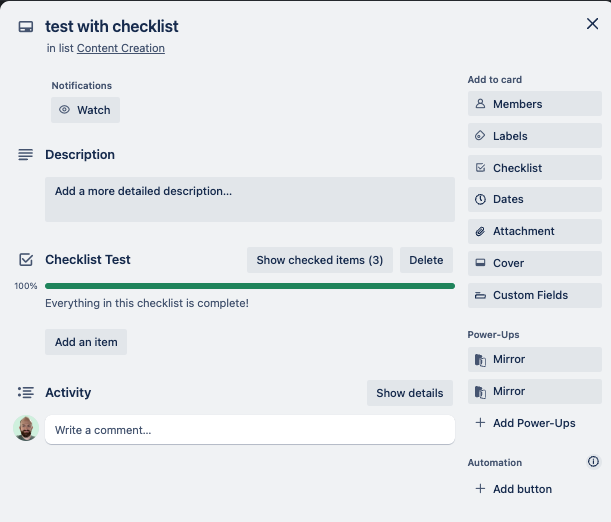This screenshot has width=611, height=522.
Task: Open the Automation info icon
Action: pos(593,462)
